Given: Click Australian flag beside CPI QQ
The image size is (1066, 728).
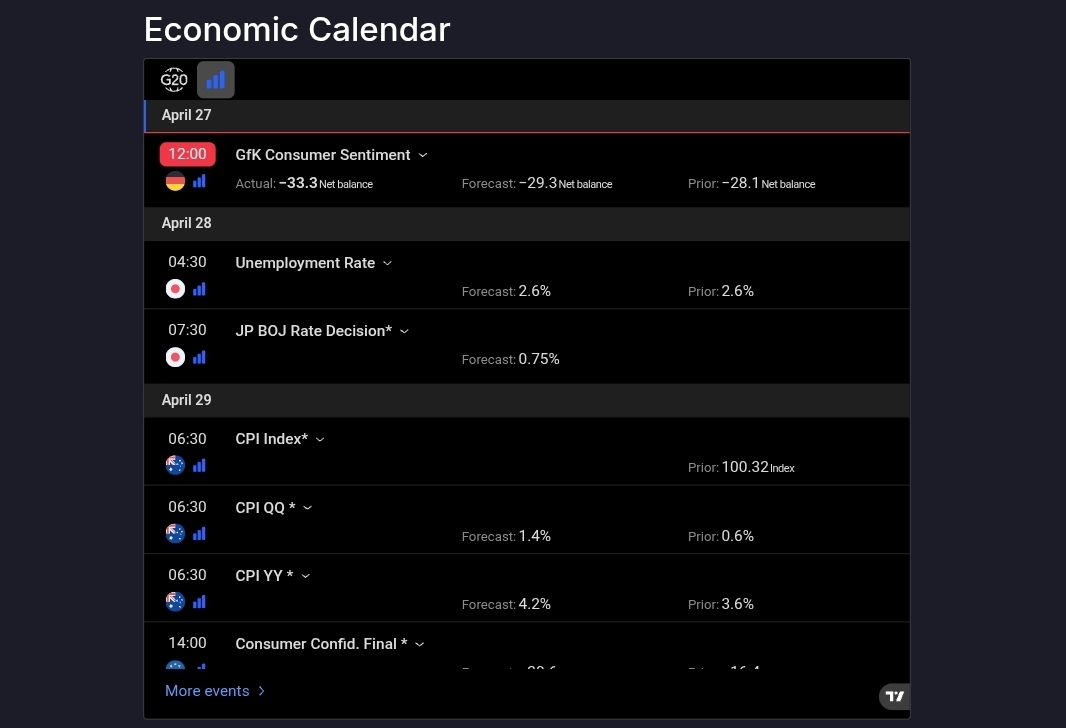Looking at the screenshot, I should [175, 533].
